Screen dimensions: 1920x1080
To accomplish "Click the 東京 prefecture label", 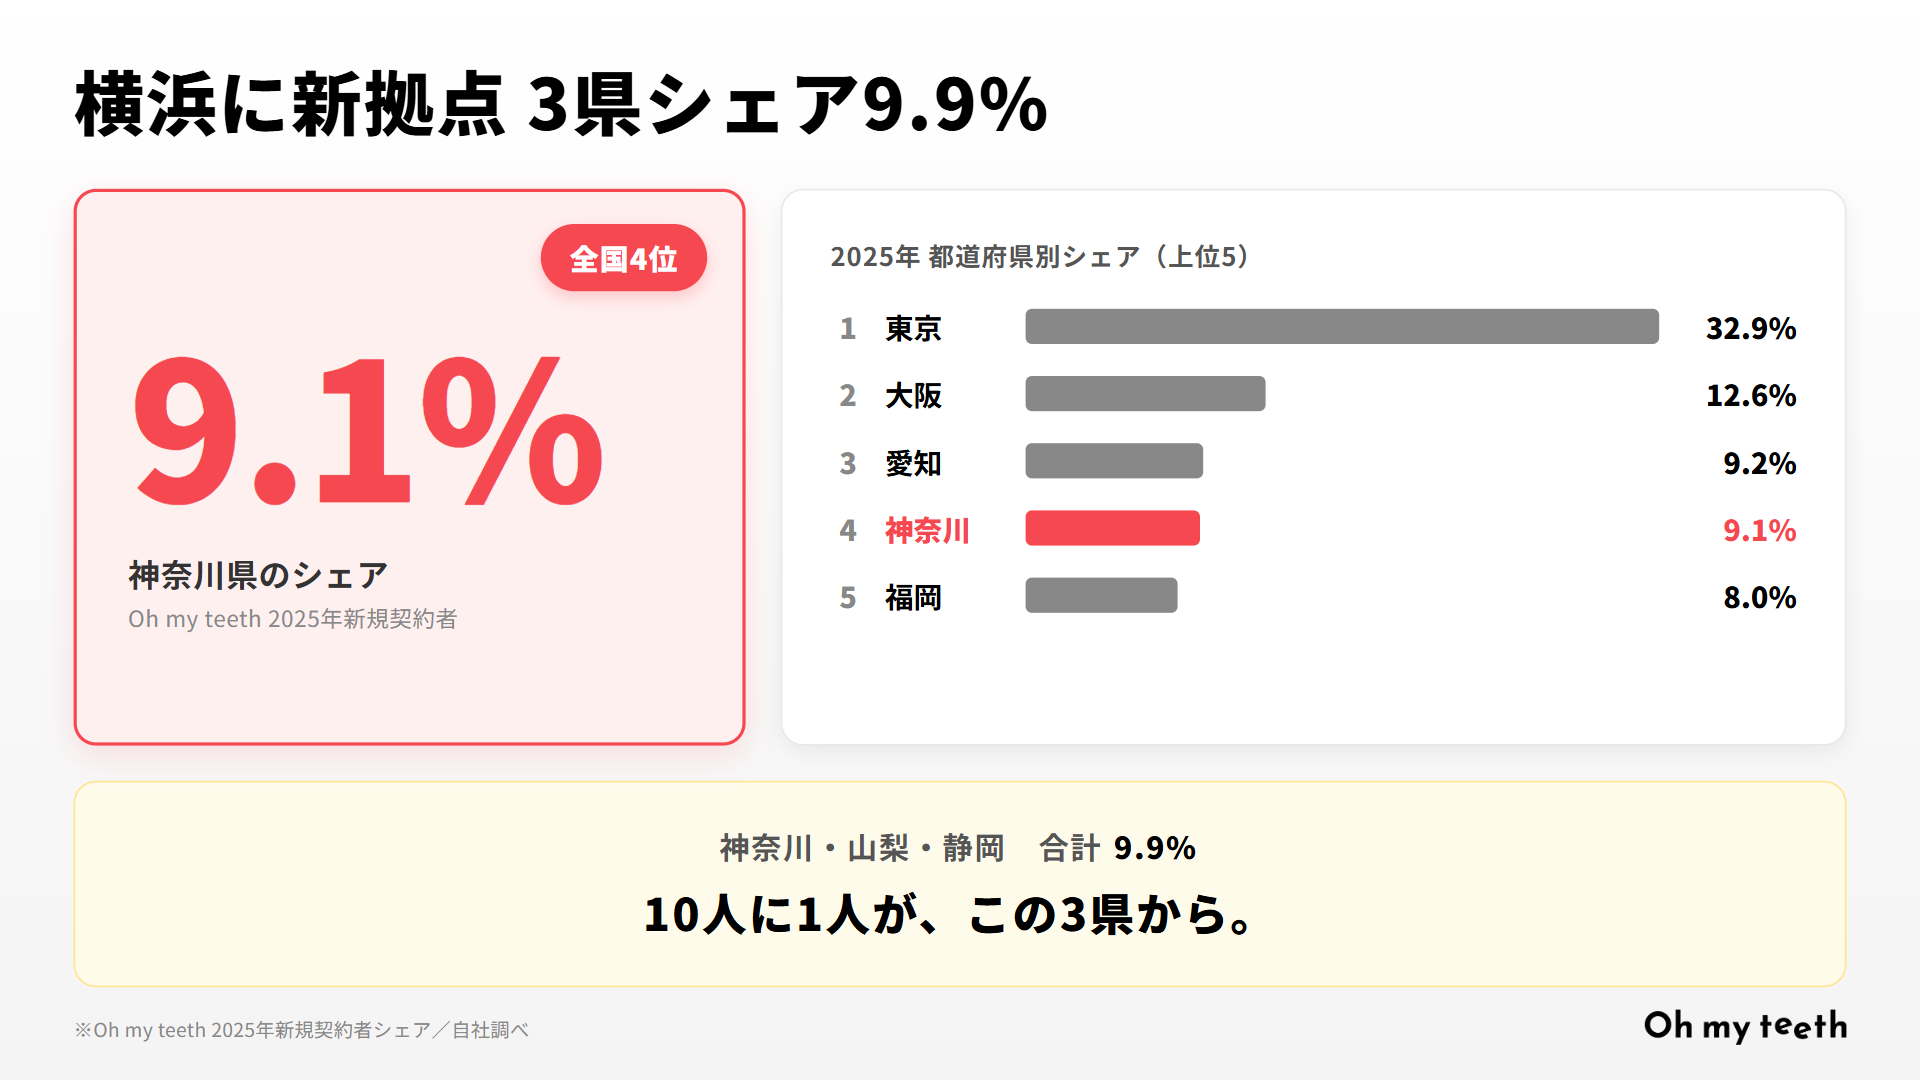I will point(913,329).
